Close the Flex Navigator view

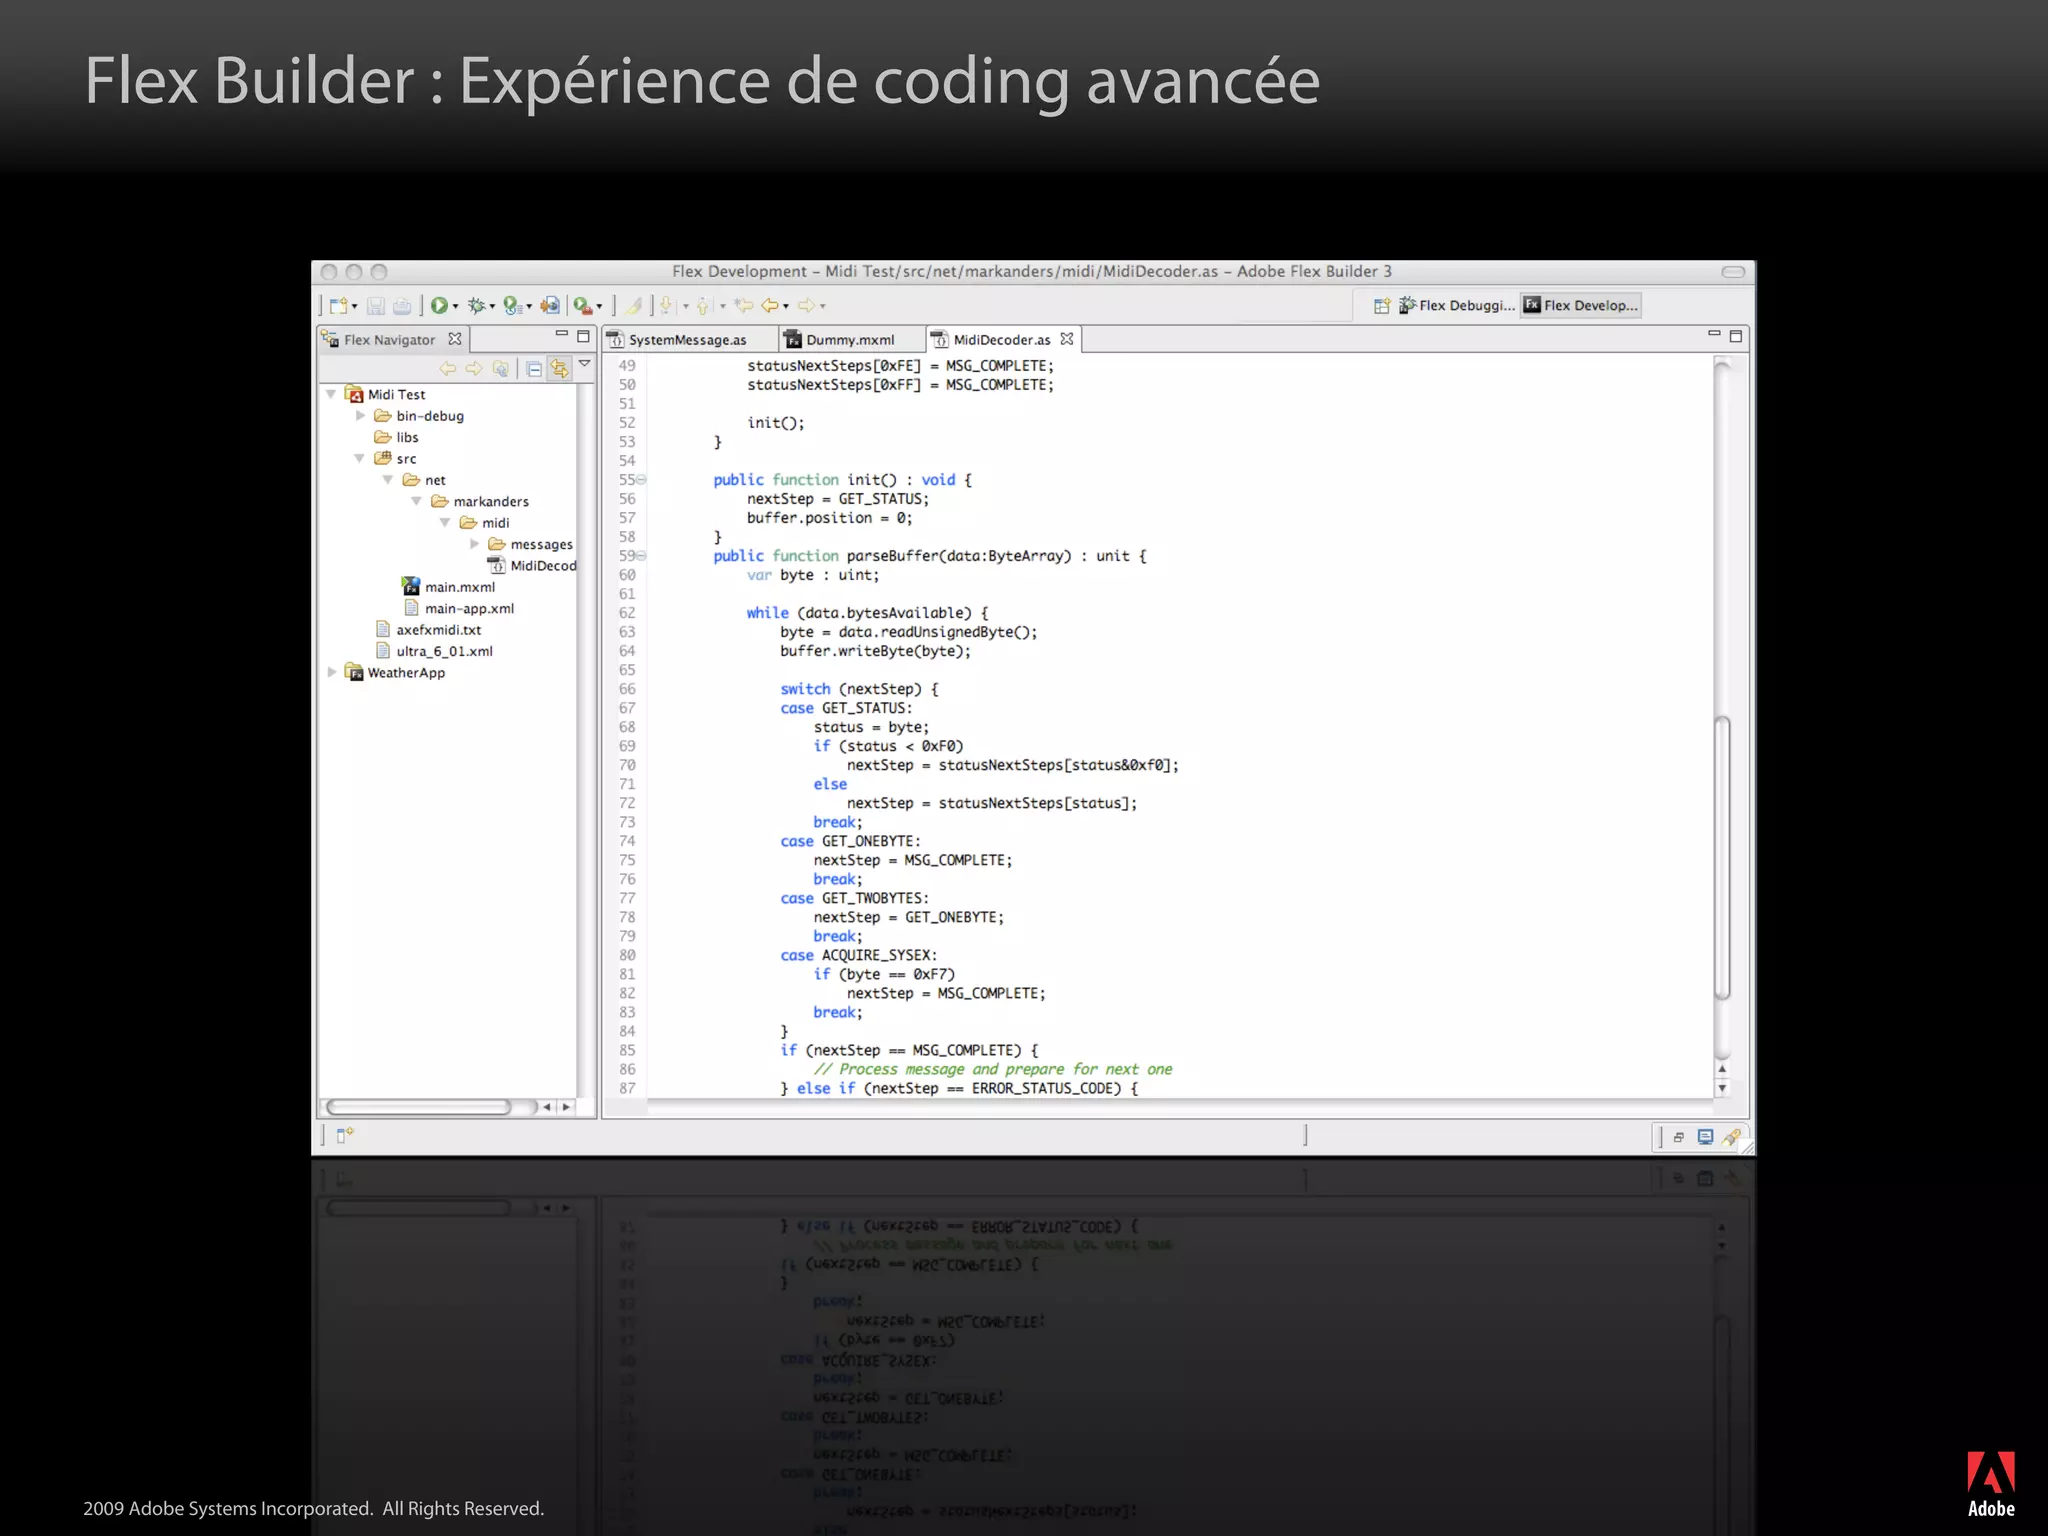[x=455, y=339]
